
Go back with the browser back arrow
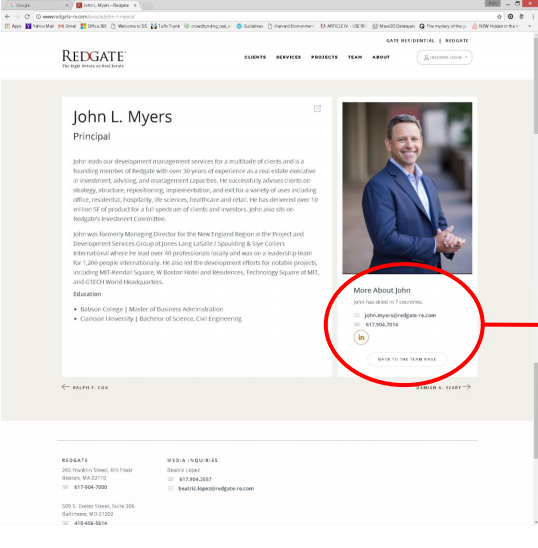7,16
